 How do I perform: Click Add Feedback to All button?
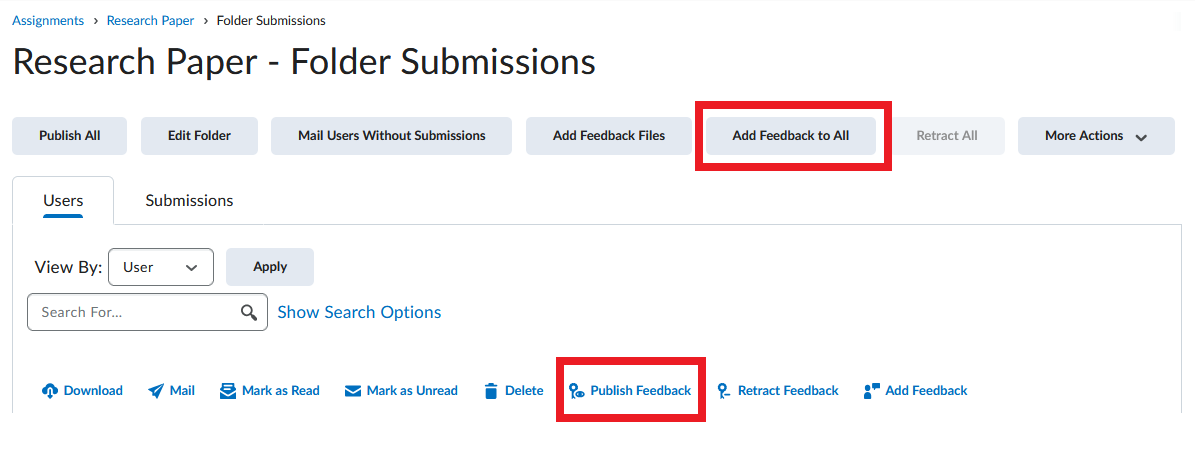[x=790, y=136]
